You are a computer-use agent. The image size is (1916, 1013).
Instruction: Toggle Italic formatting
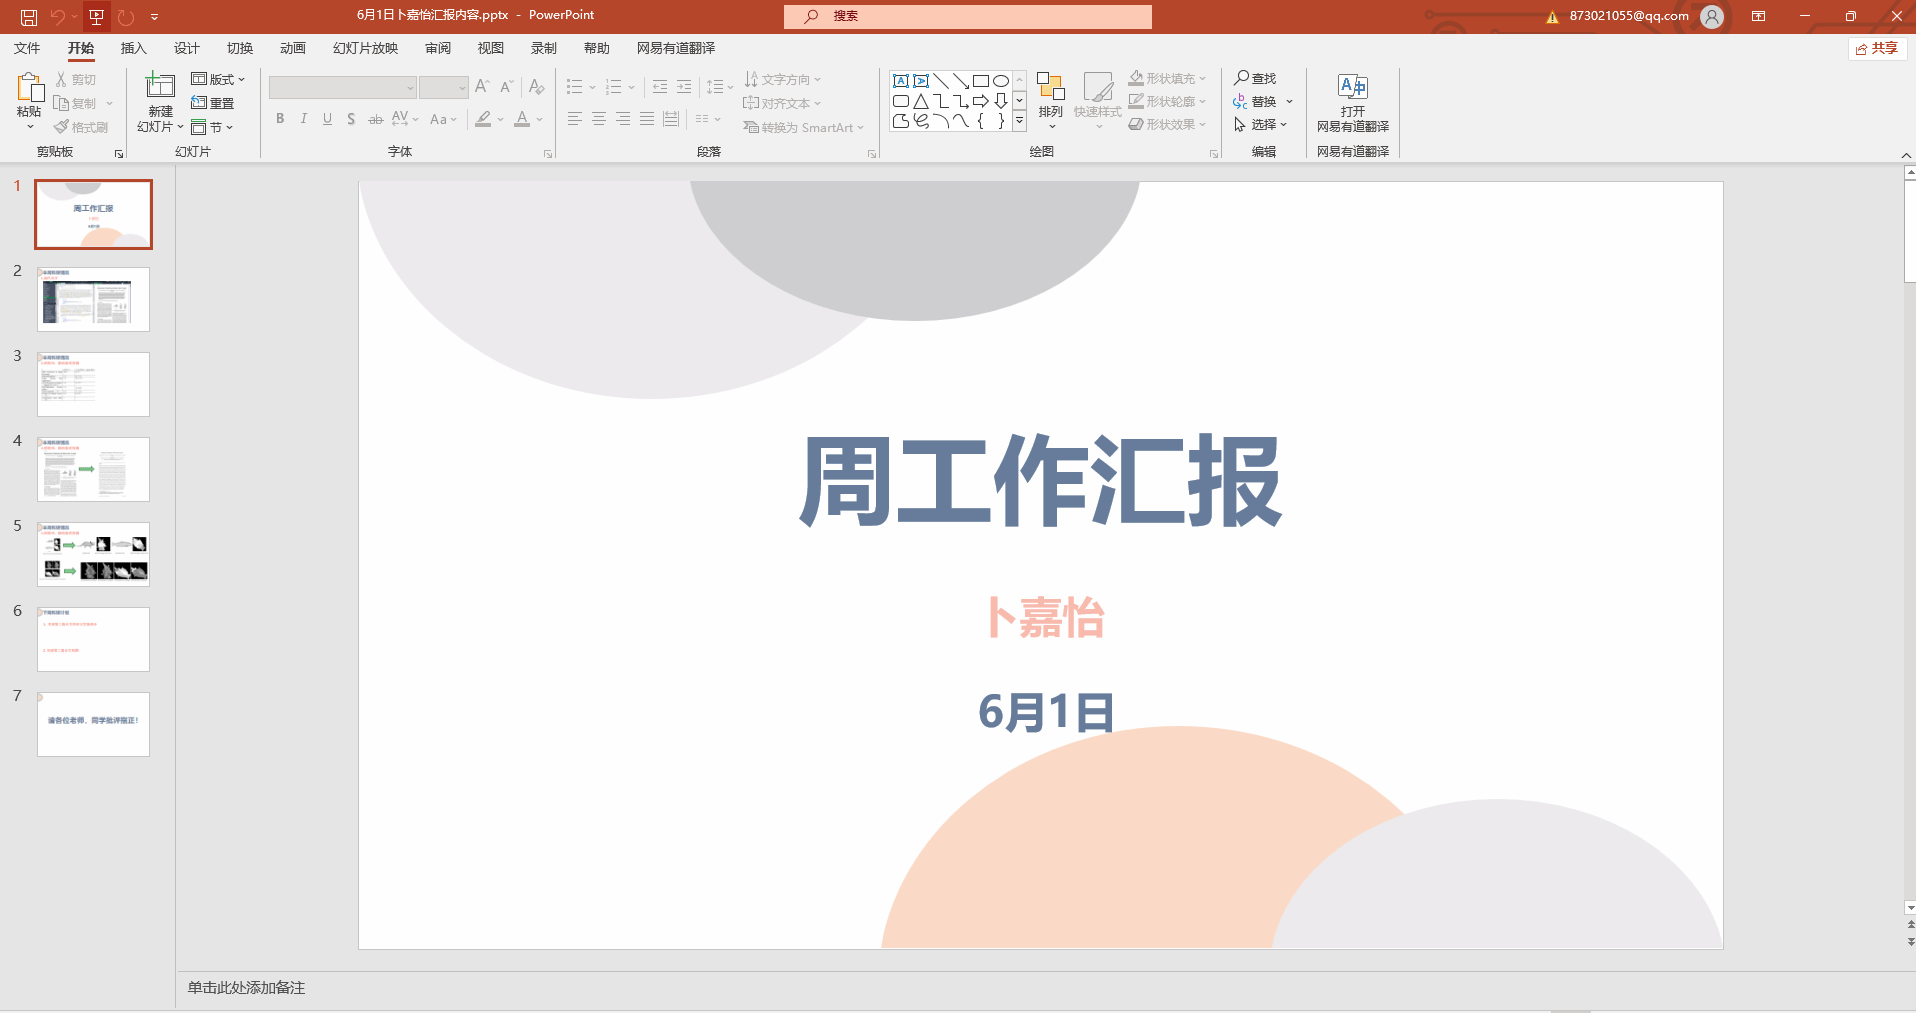(304, 119)
